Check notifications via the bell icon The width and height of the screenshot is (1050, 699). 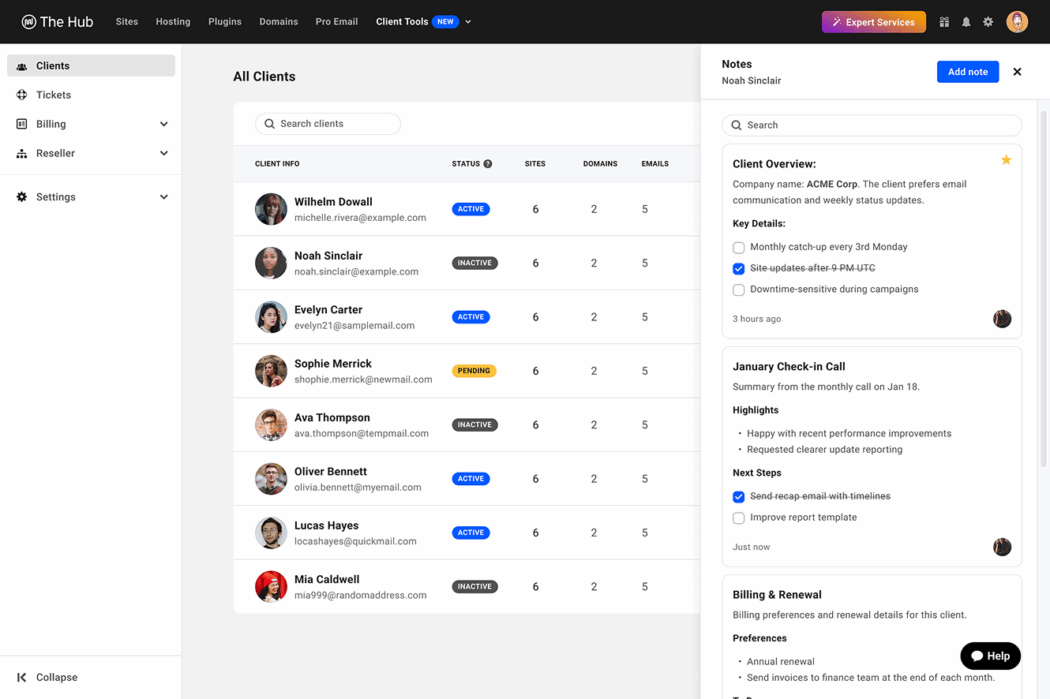click(x=966, y=21)
